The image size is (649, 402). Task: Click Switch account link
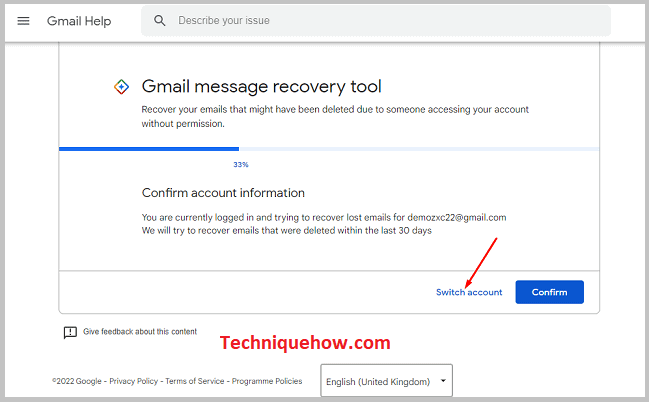(469, 292)
